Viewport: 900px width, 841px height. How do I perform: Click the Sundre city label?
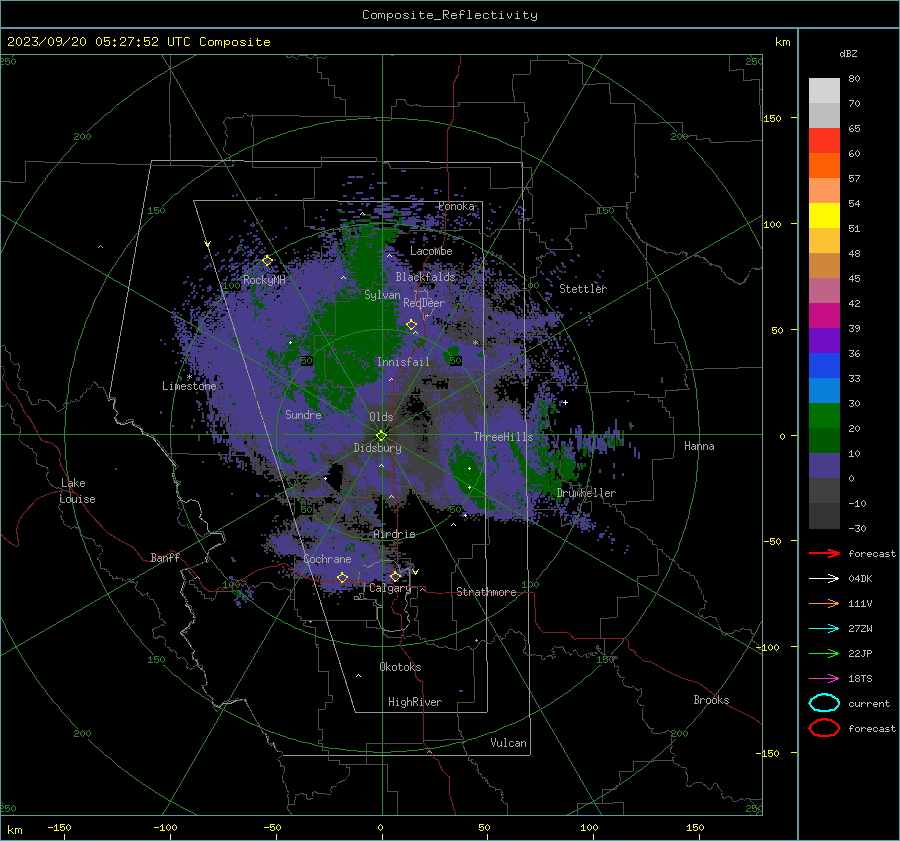tap(303, 414)
